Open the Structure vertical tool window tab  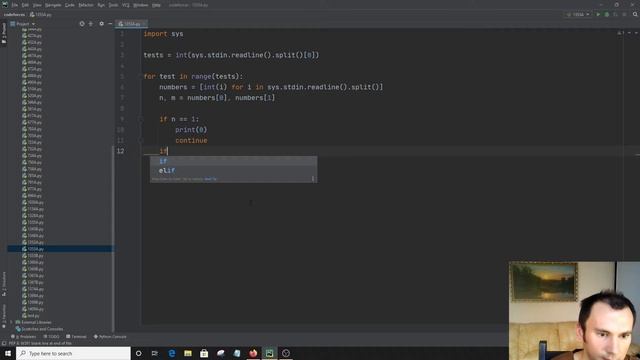pyautogui.click(x=4, y=284)
